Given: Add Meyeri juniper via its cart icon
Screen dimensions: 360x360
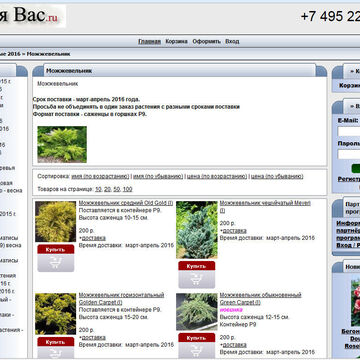Looking at the screenshot, I should [197, 279].
